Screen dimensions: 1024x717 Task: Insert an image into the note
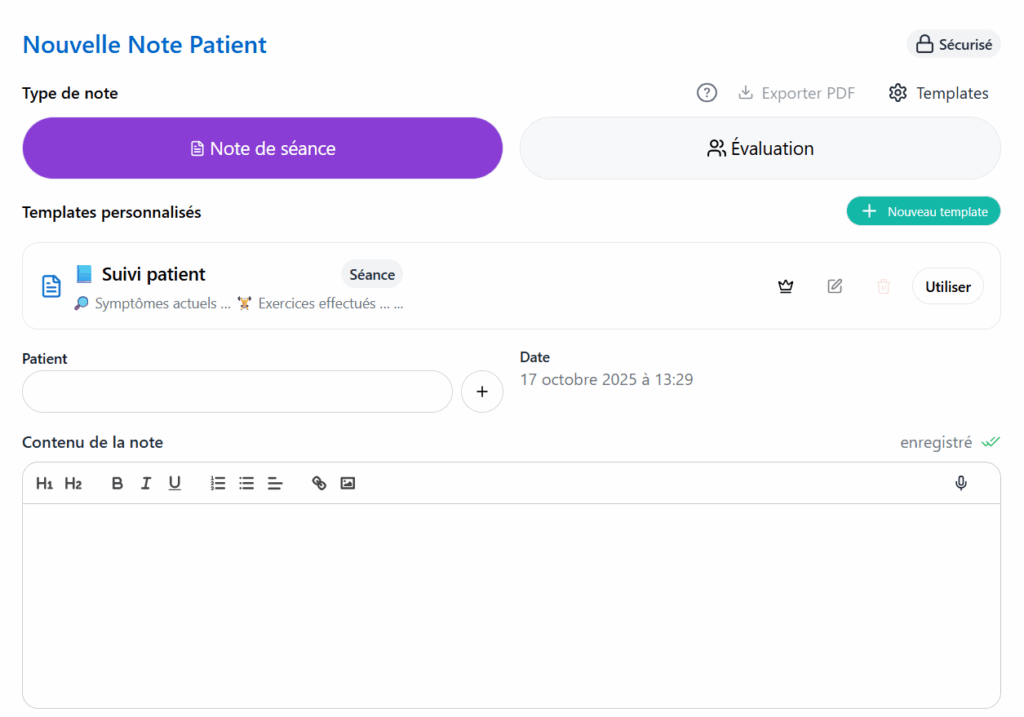[348, 483]
